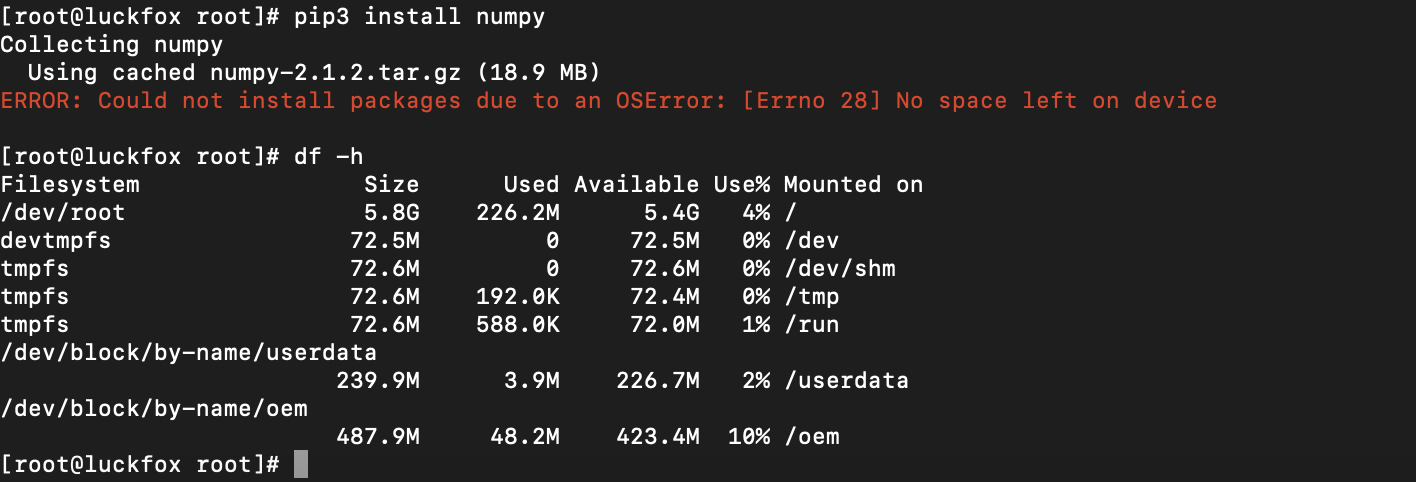Viewport: 1416px width, 482px height.
Task: Click the 'Mounted on' column header
Action: [x=853, y=184]
